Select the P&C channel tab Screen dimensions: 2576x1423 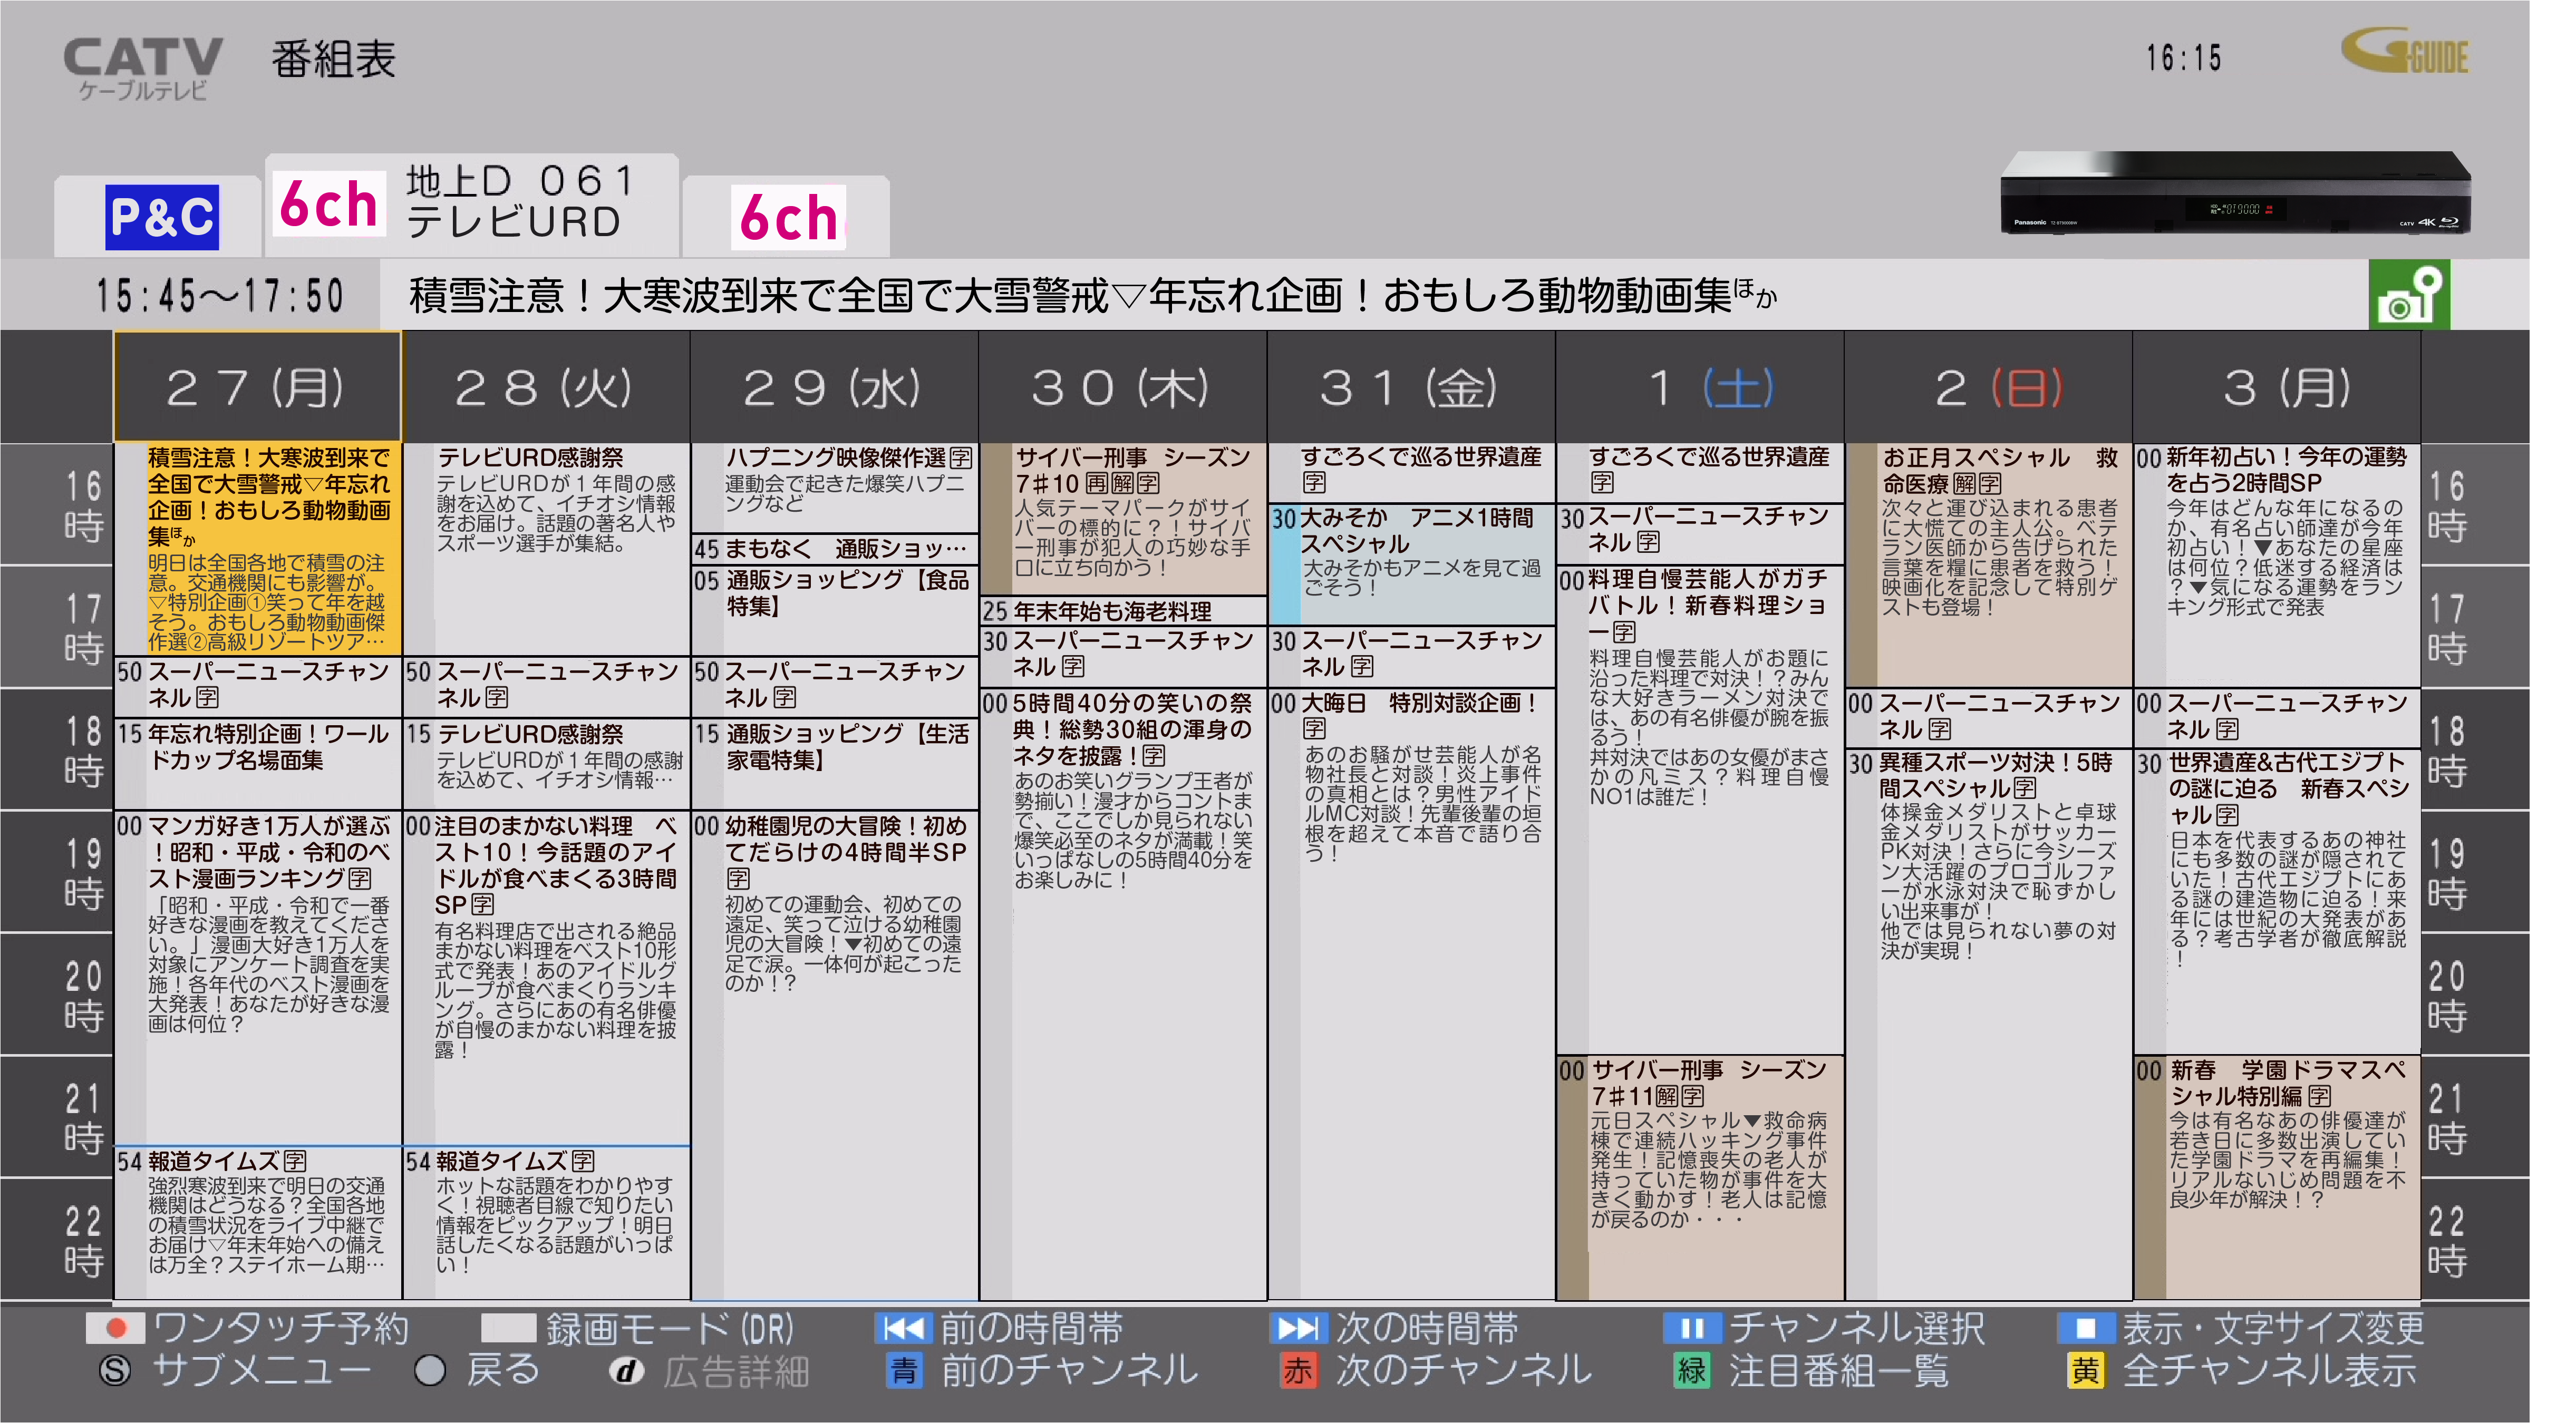pyautogui.click(x=161, y=217)
